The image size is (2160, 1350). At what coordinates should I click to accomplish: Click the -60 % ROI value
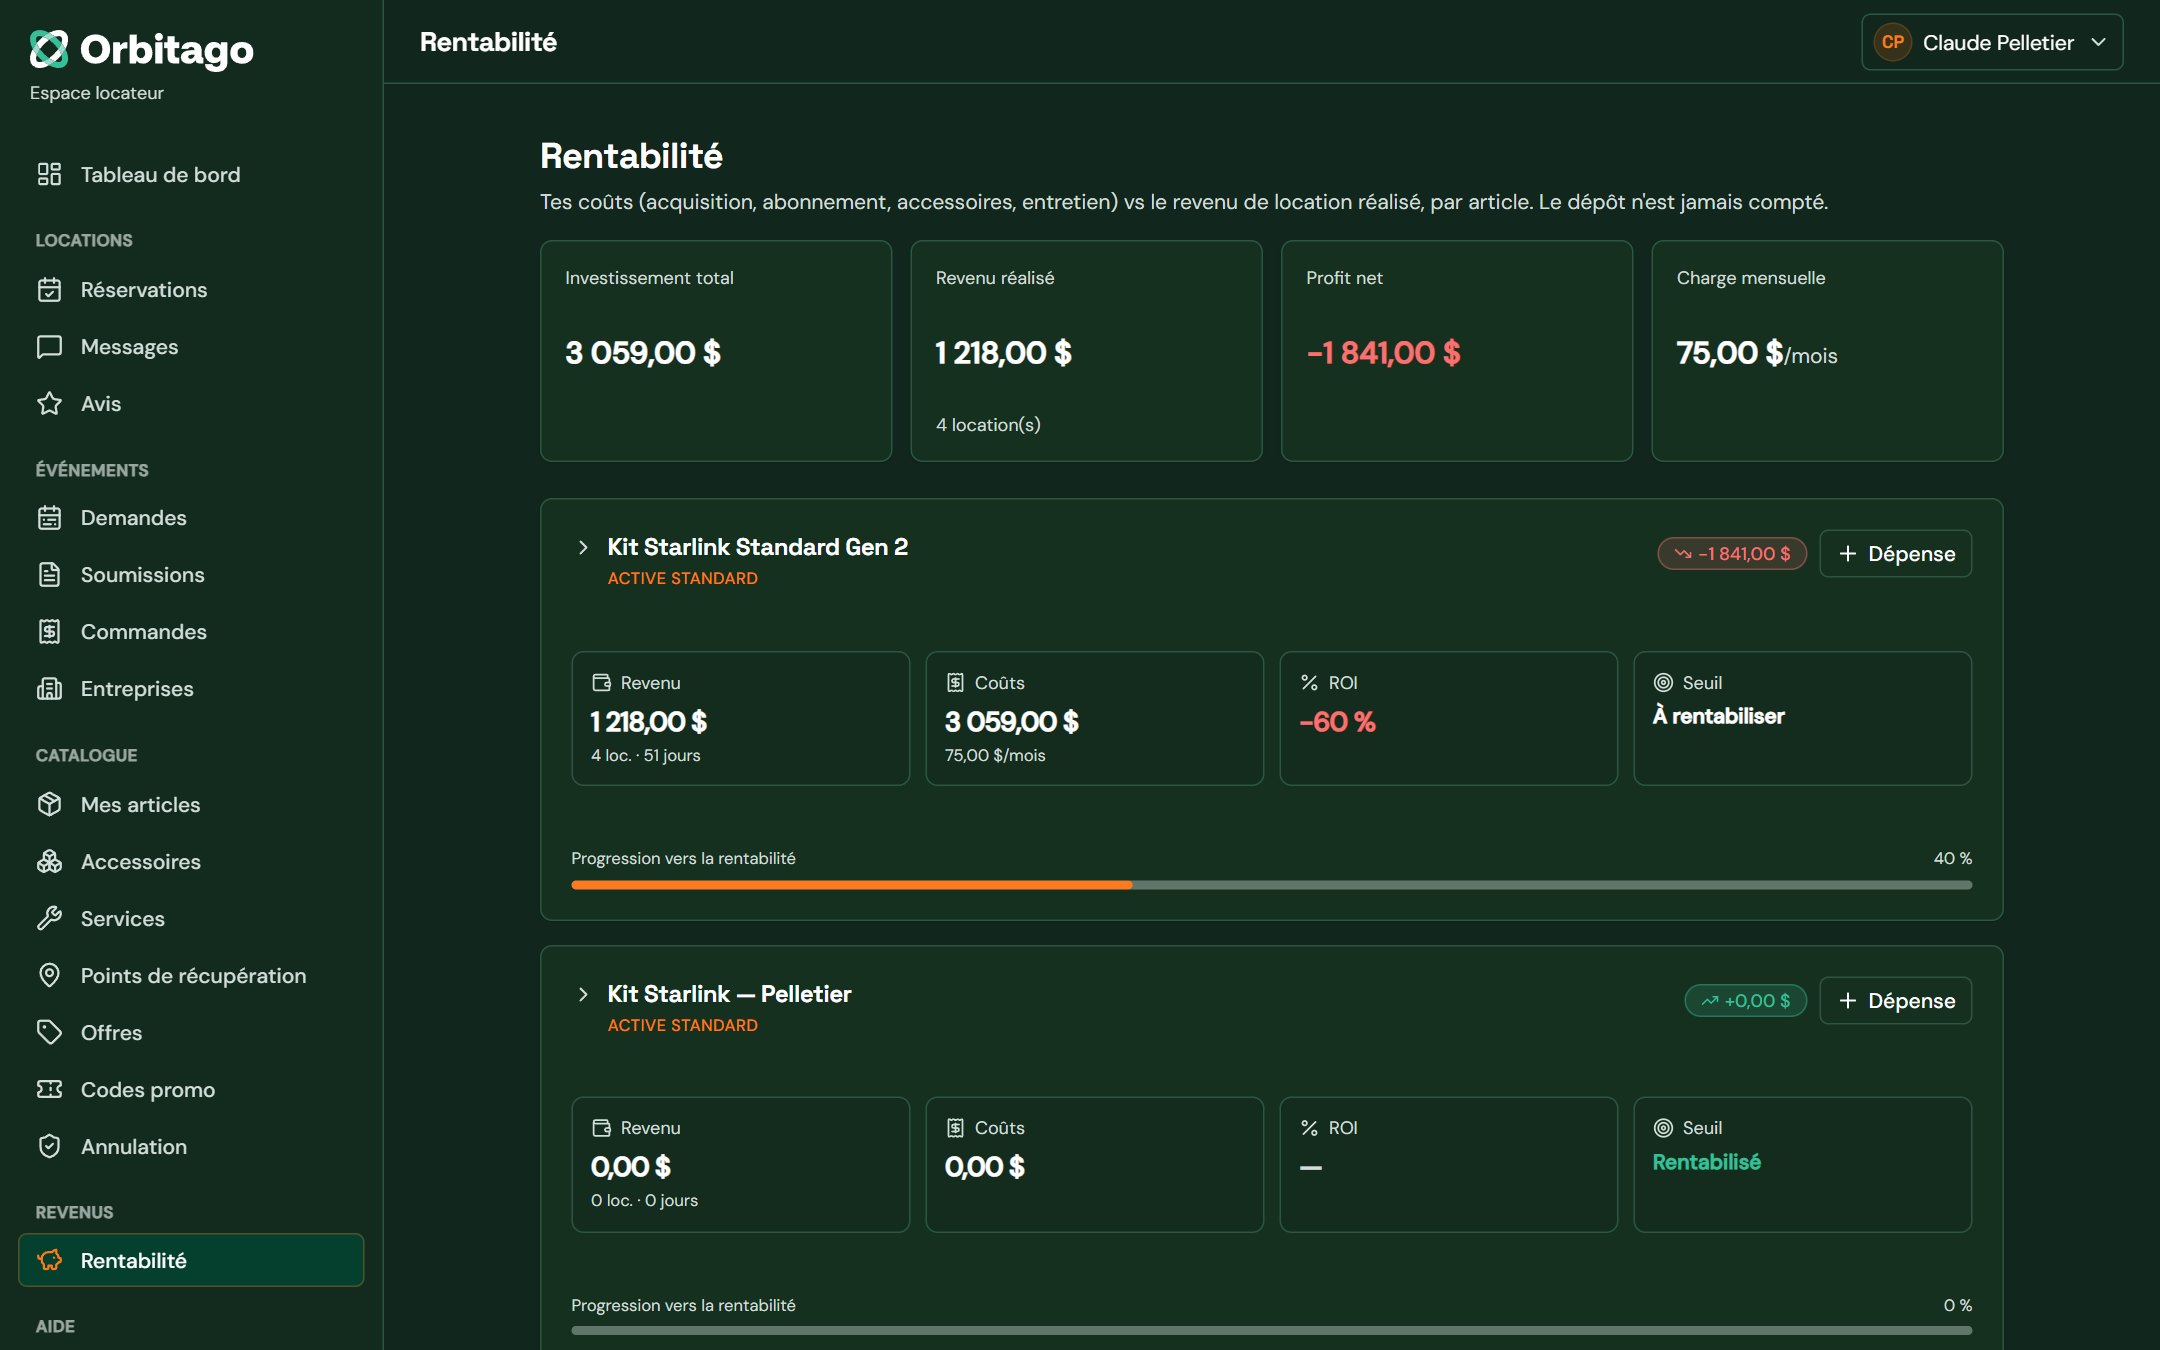[1337, 722]
